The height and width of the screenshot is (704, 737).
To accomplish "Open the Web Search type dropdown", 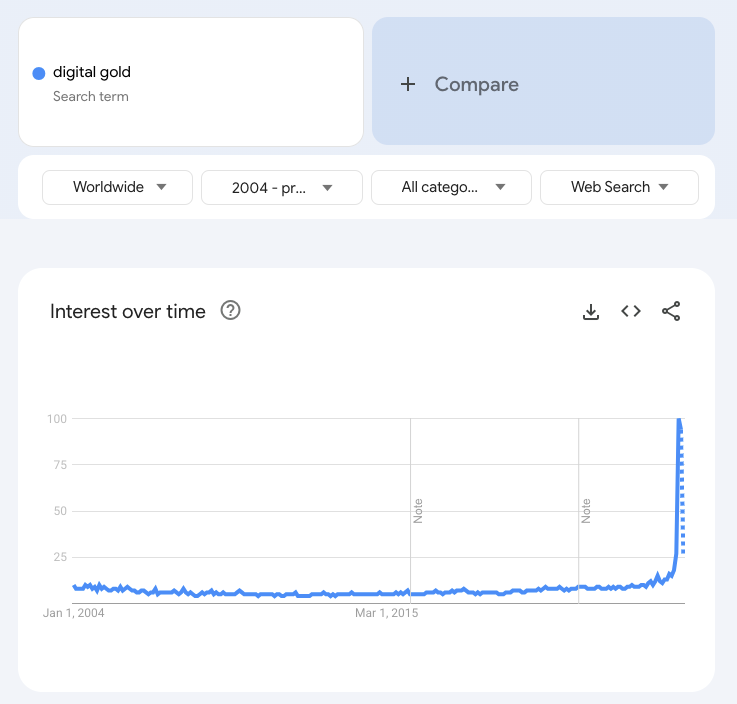I will point(619,187).
